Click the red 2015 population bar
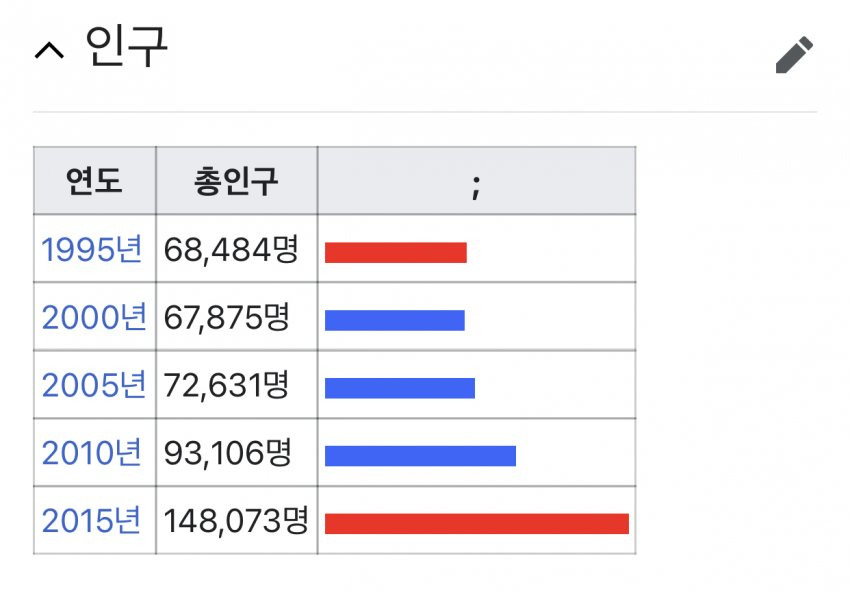This screenshot has height=592, width=850. (x=476, y=524)
